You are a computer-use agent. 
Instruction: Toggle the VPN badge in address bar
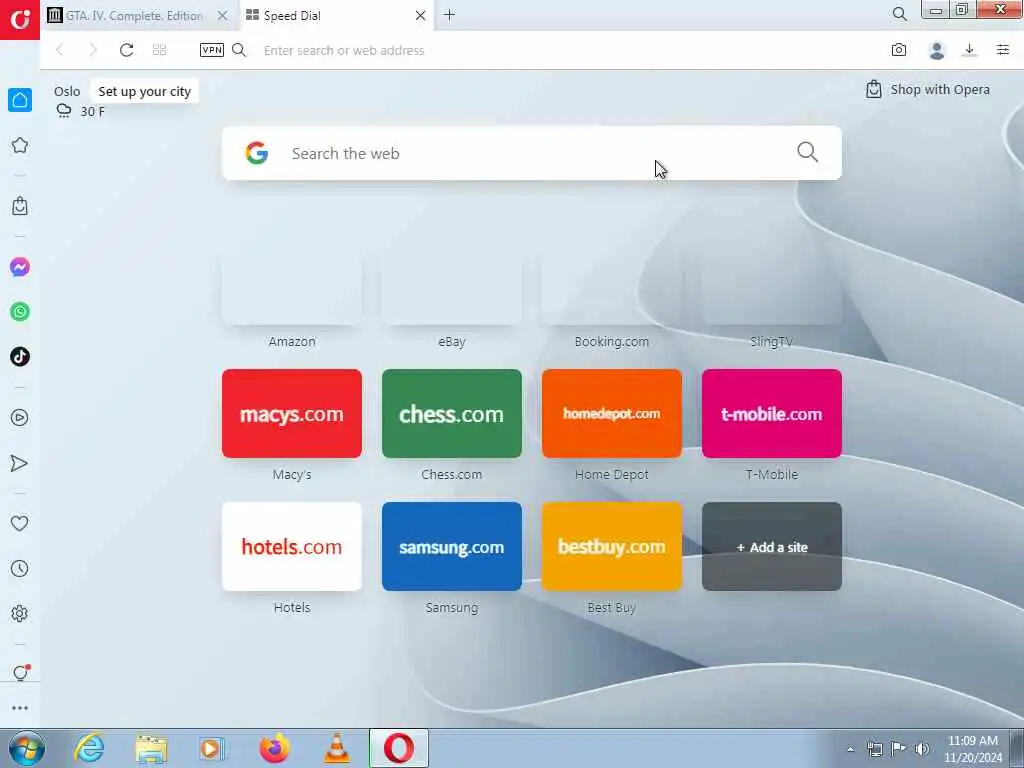212,50
